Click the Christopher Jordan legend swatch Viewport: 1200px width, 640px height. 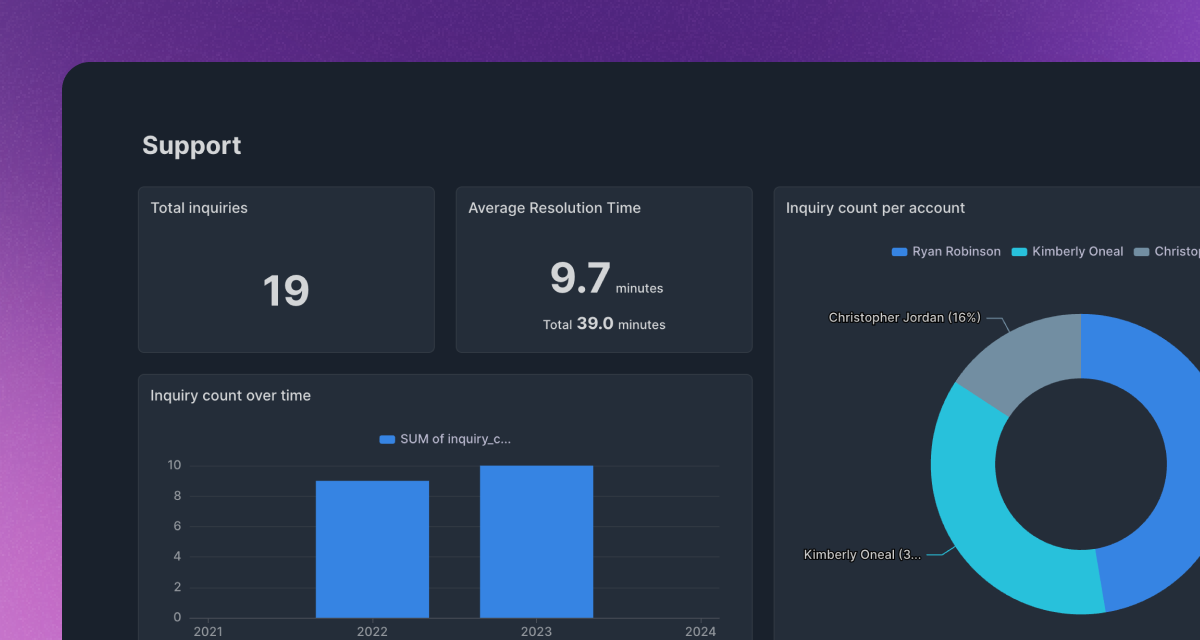pyautogui.click(x=1140, y=252)
